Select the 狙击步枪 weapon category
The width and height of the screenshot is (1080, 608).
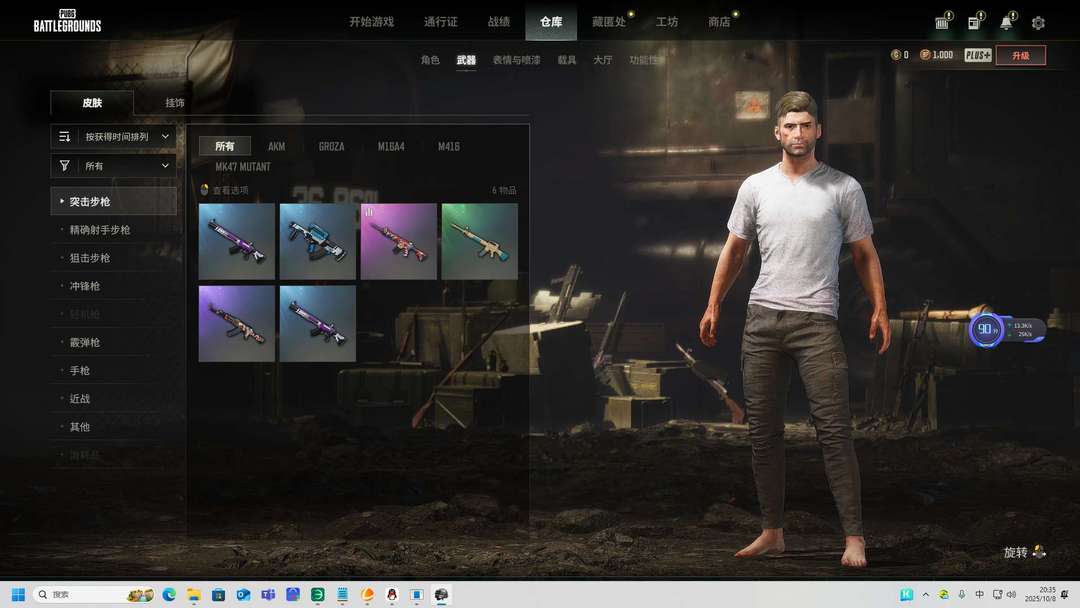point(90,258)
